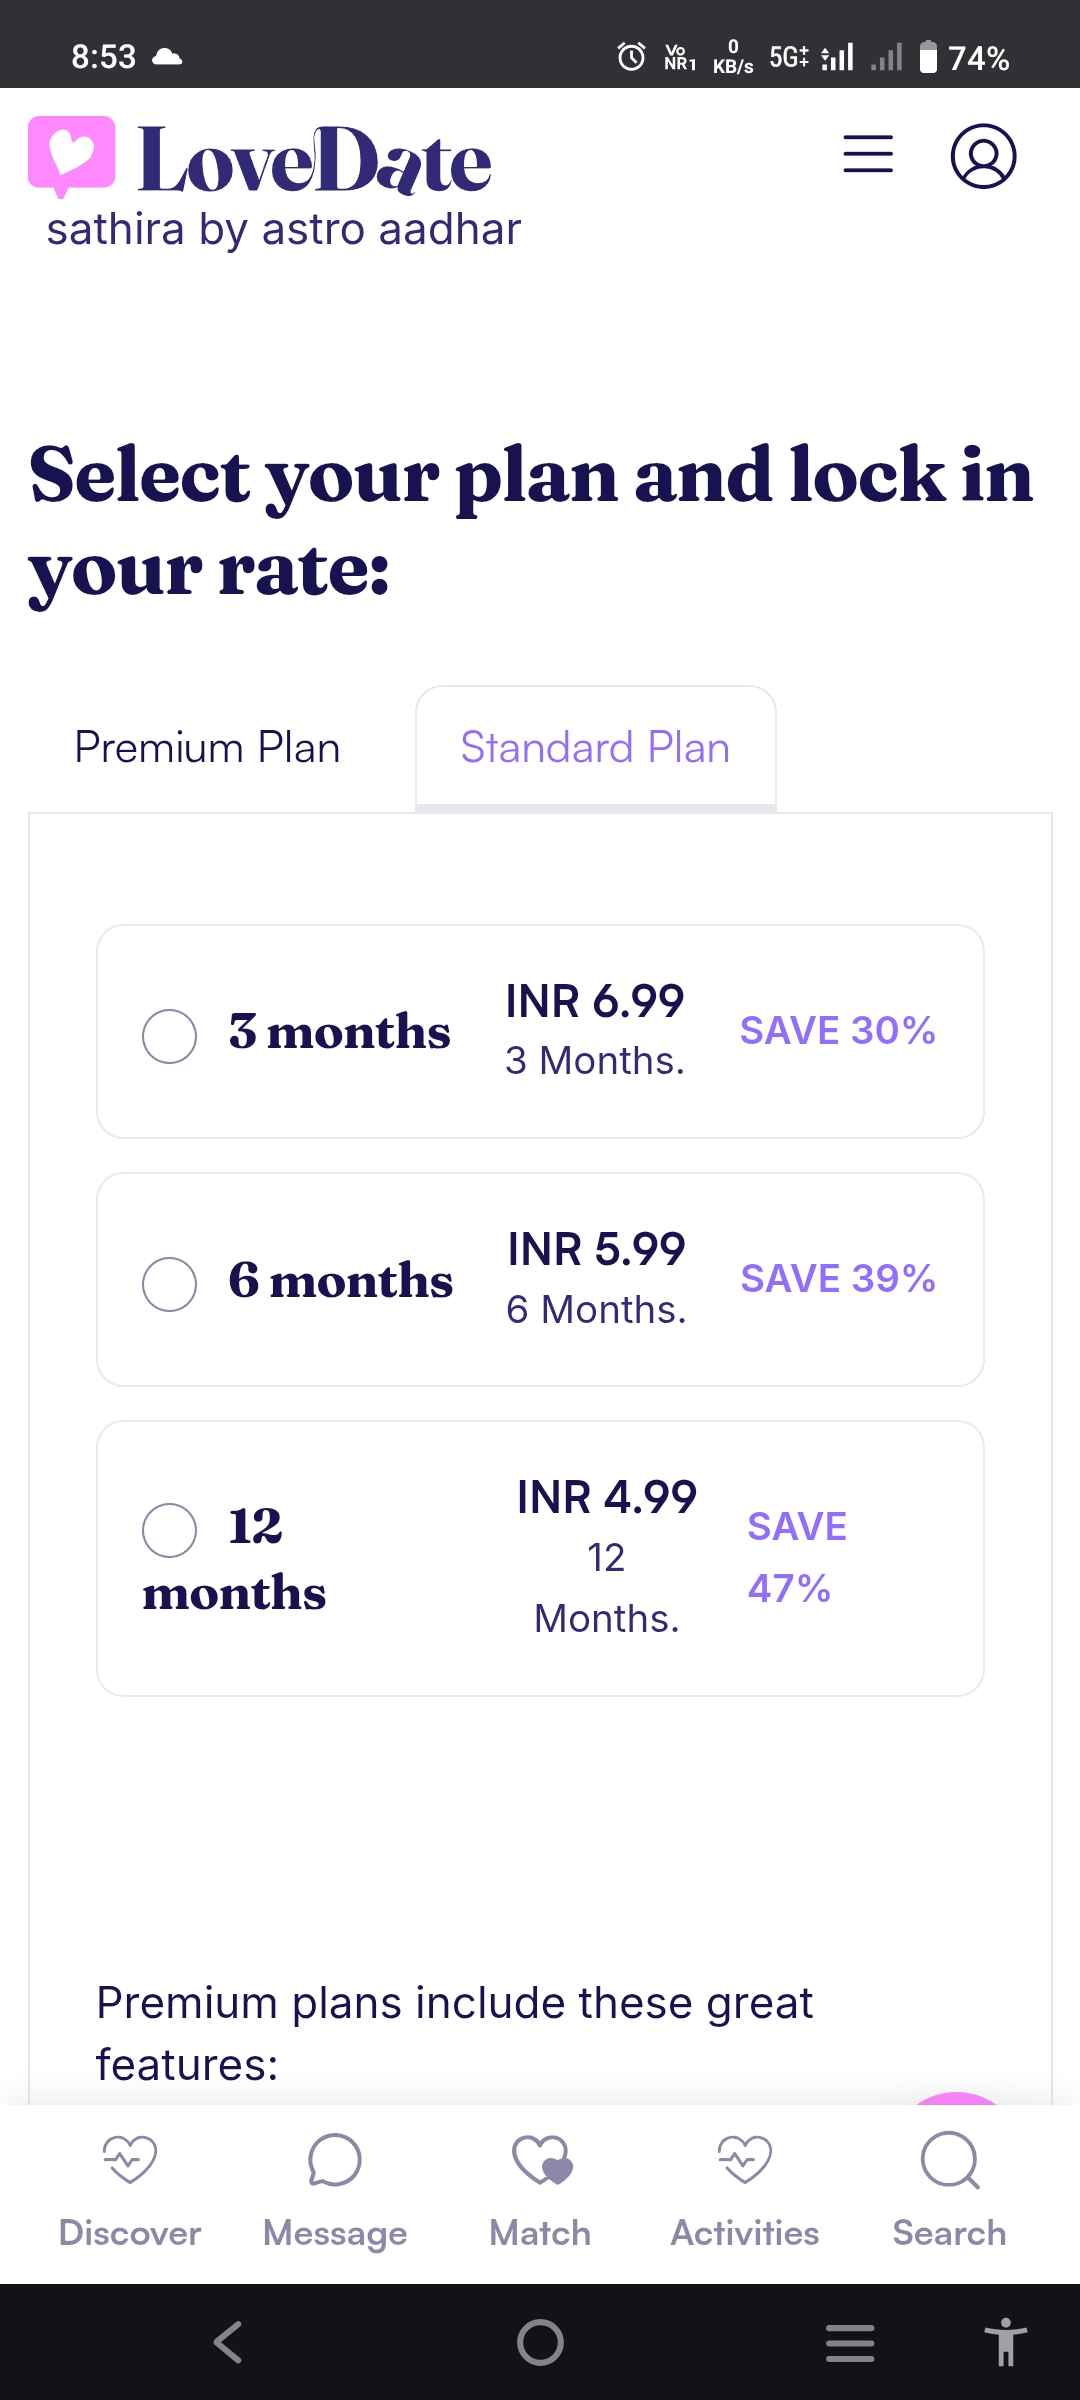Screen dimensions: 1080x2400
Task: Tap the LoveDate heart logo
Action: pyautogui.click(x=71, y=156)
